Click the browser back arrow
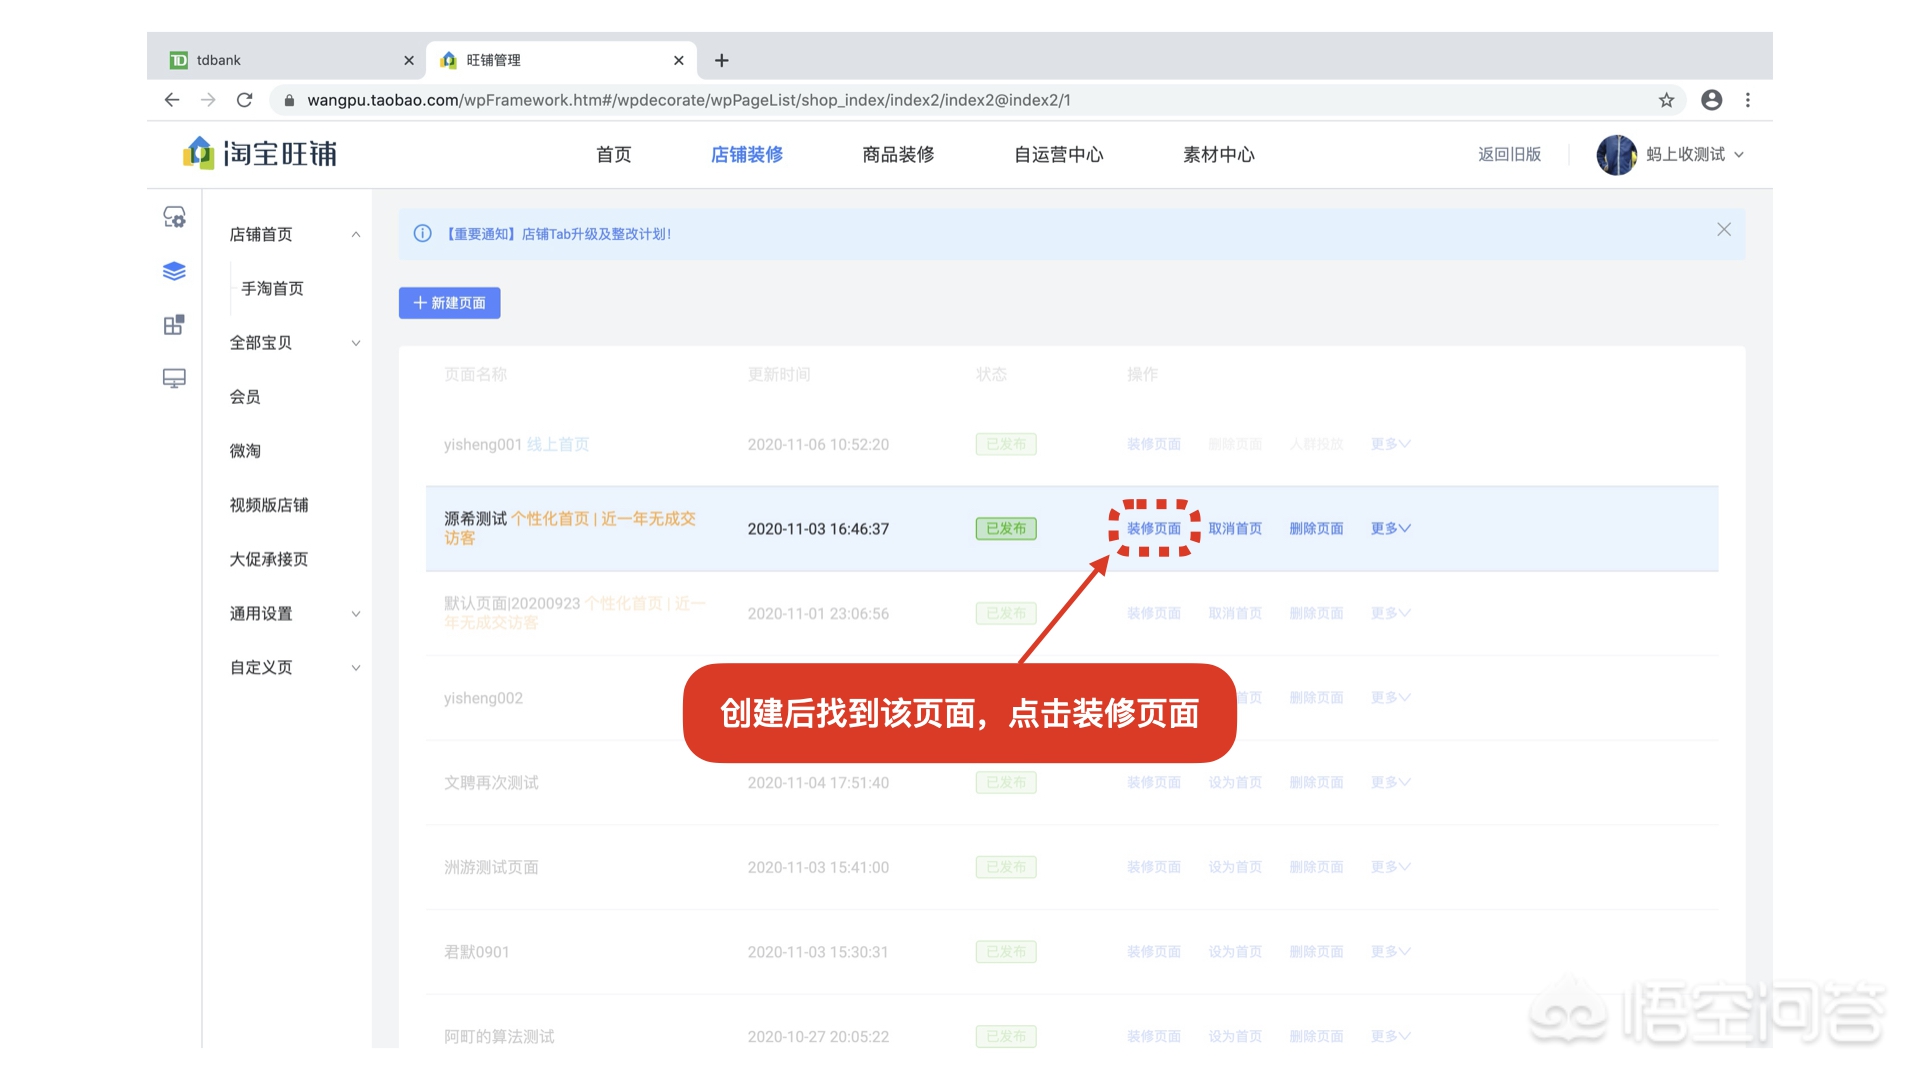 pyautogui.click(x=171, y=100)
